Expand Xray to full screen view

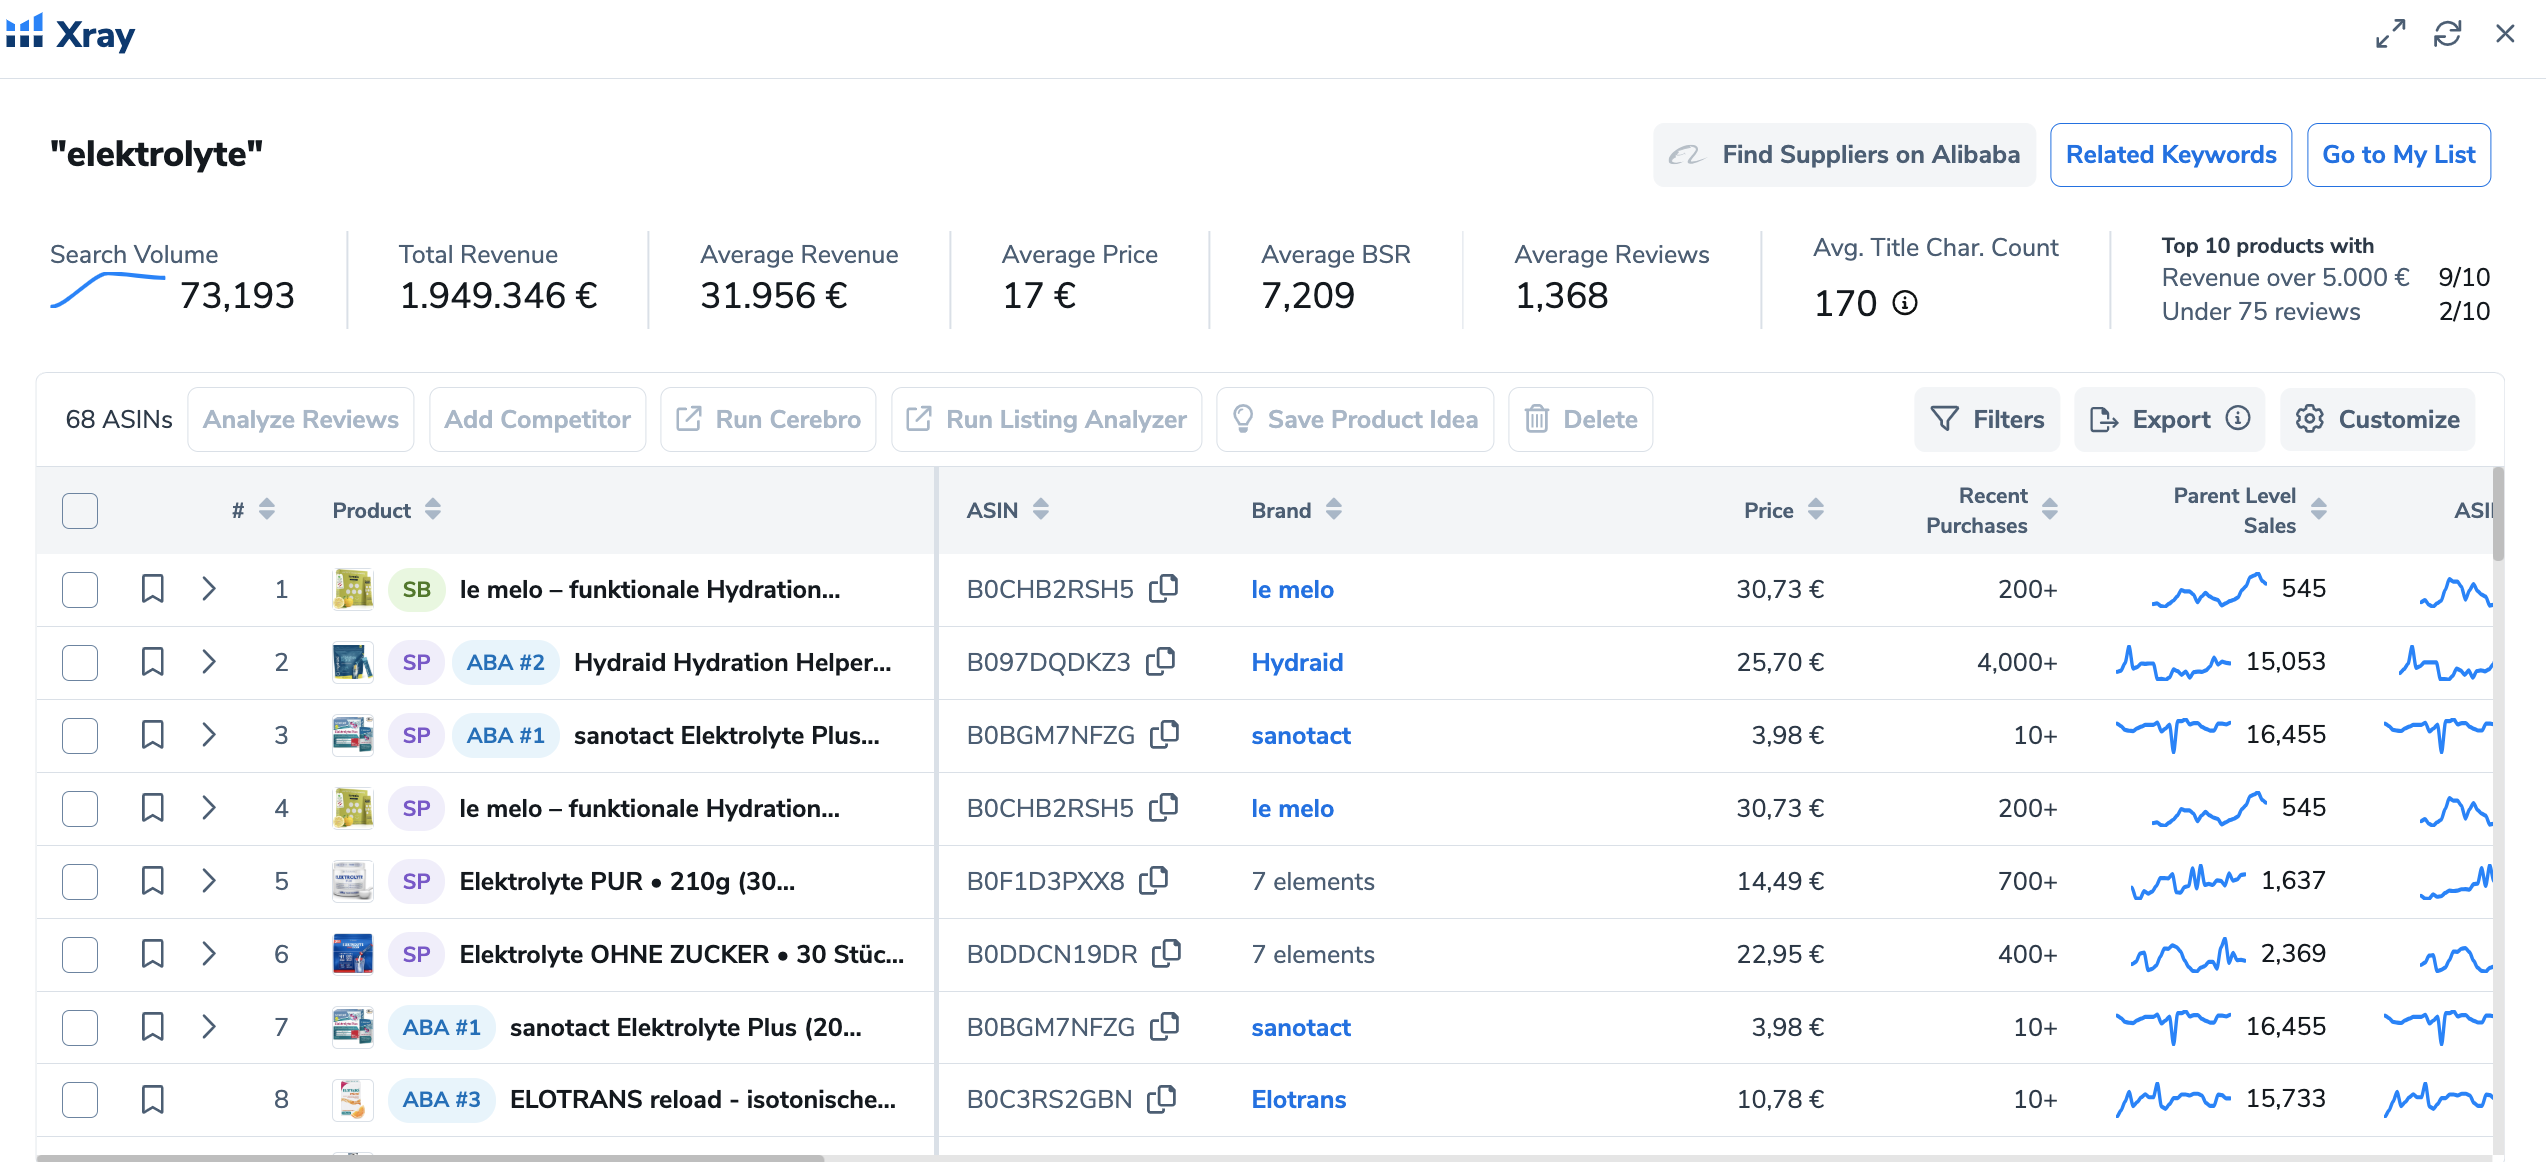pos(2390,34)
